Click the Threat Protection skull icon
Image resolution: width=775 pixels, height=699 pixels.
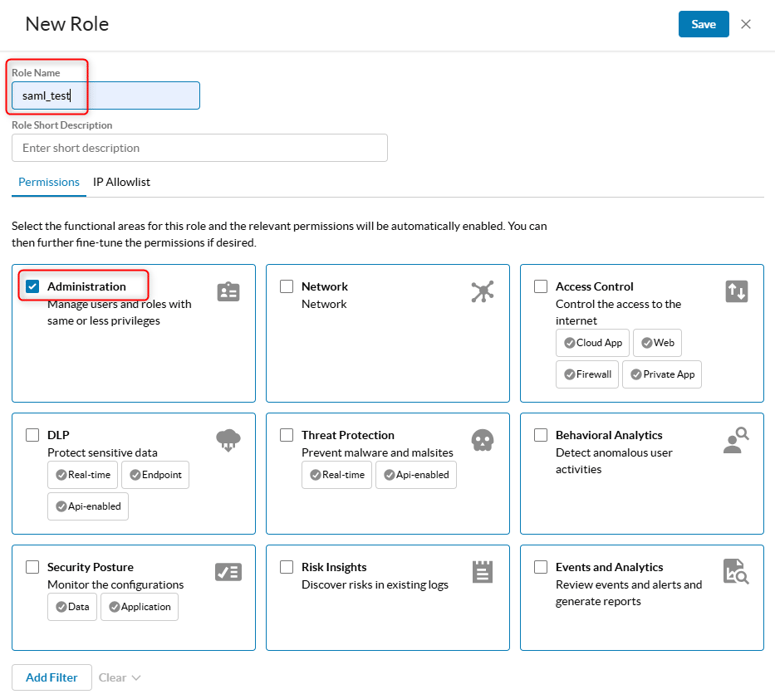(x=482, y=440)
